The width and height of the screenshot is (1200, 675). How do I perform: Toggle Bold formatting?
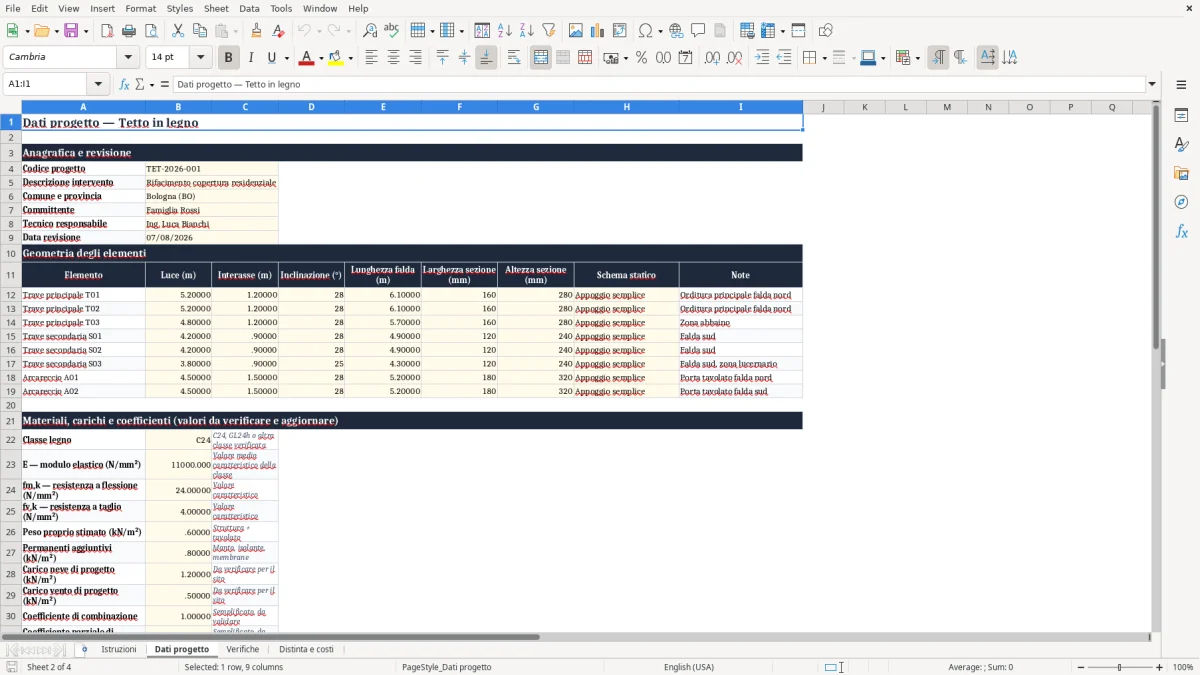coord(229,58)
